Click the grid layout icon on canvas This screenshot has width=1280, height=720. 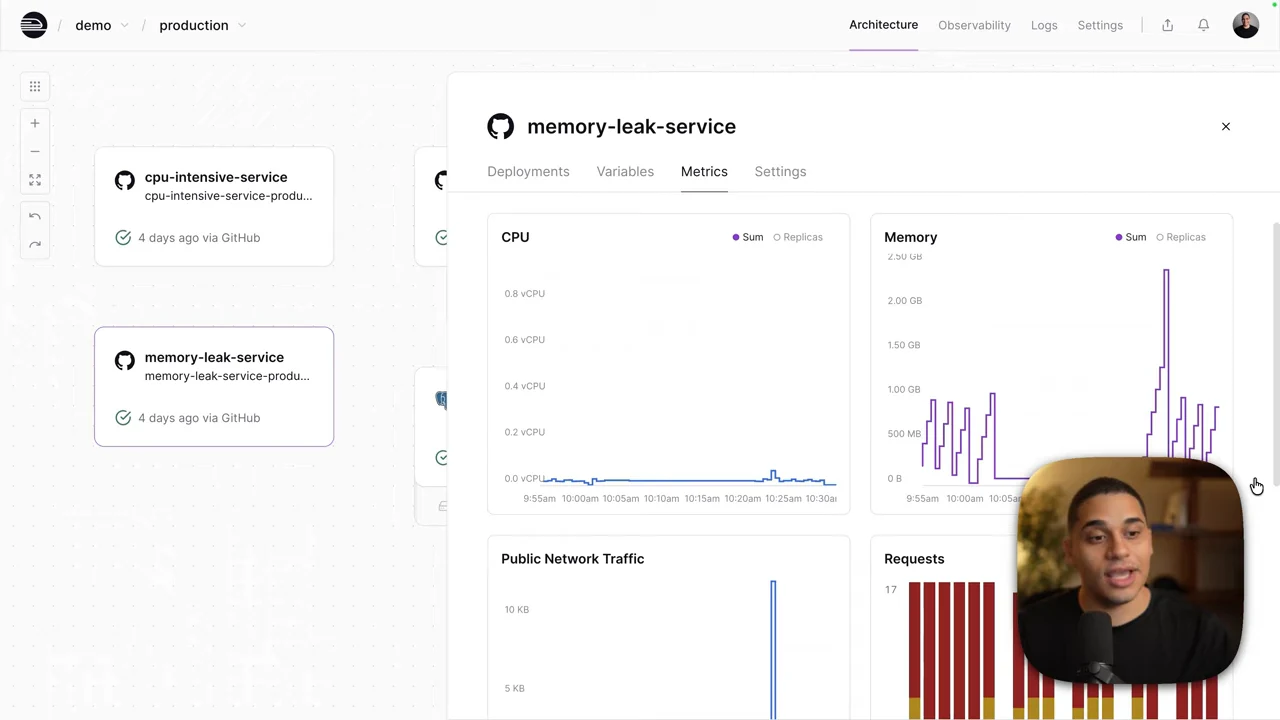tap(35, 87)
